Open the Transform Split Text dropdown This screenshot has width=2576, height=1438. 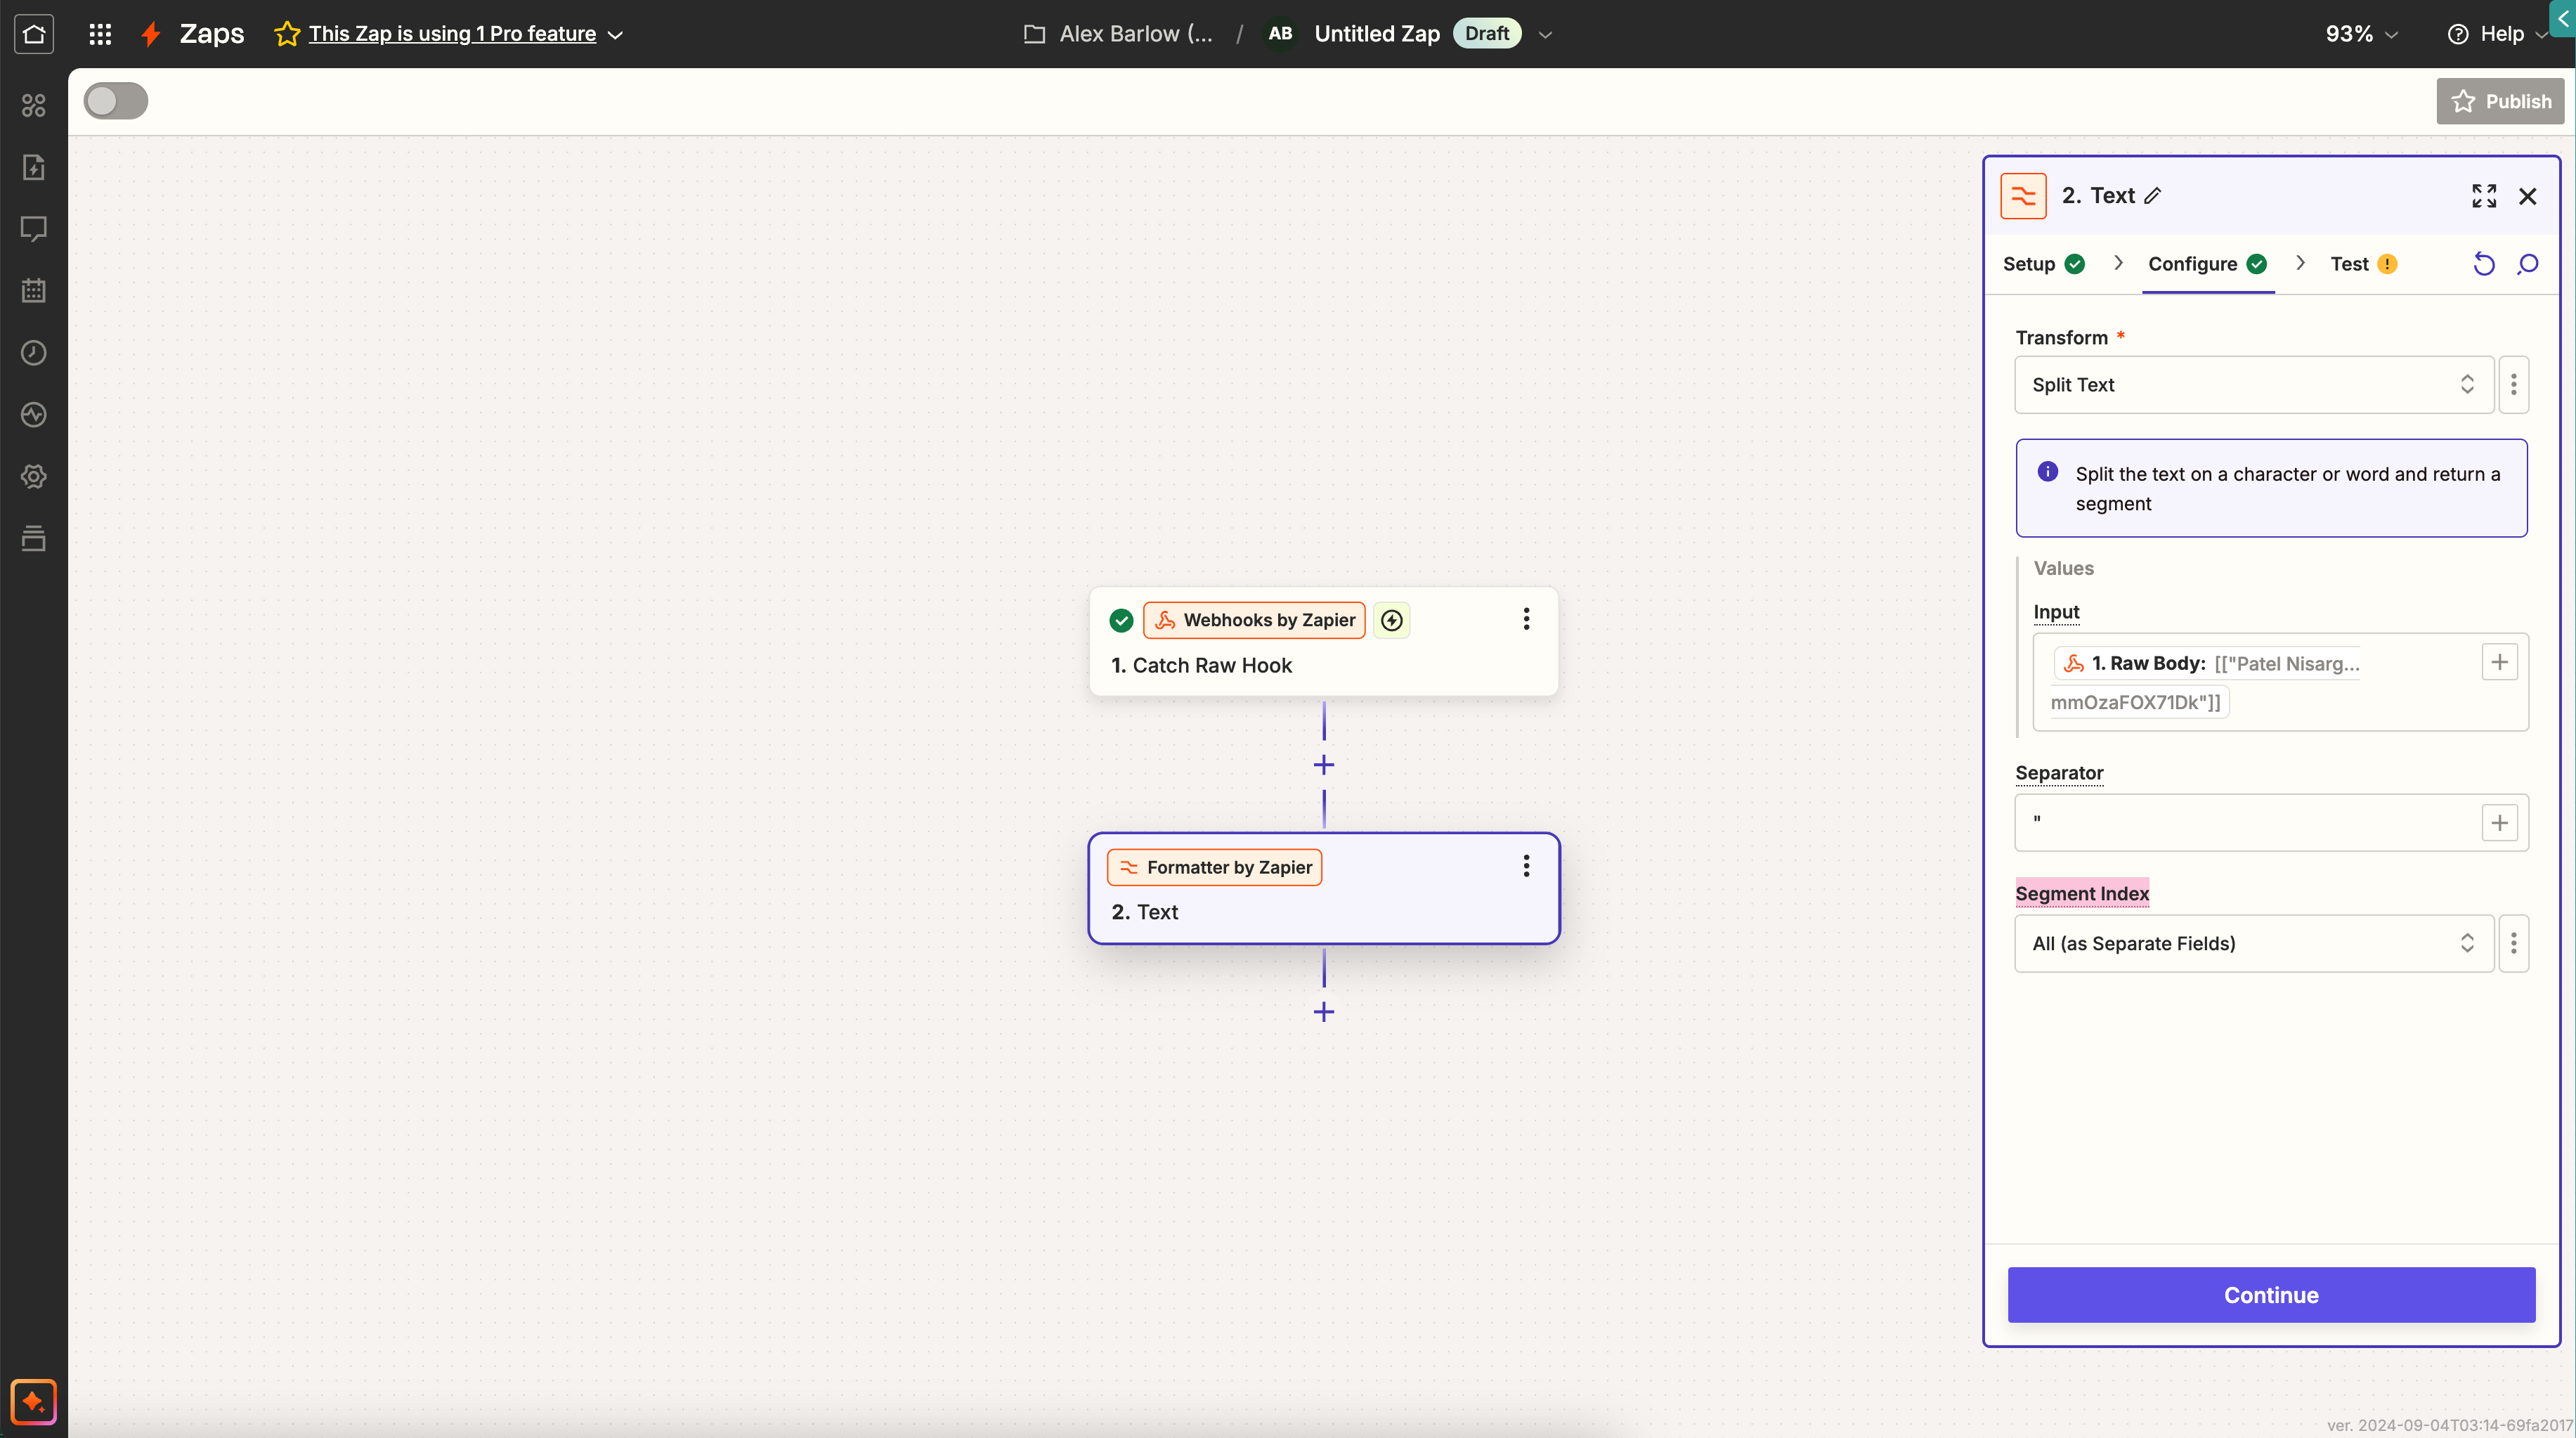coord(2254,385)
